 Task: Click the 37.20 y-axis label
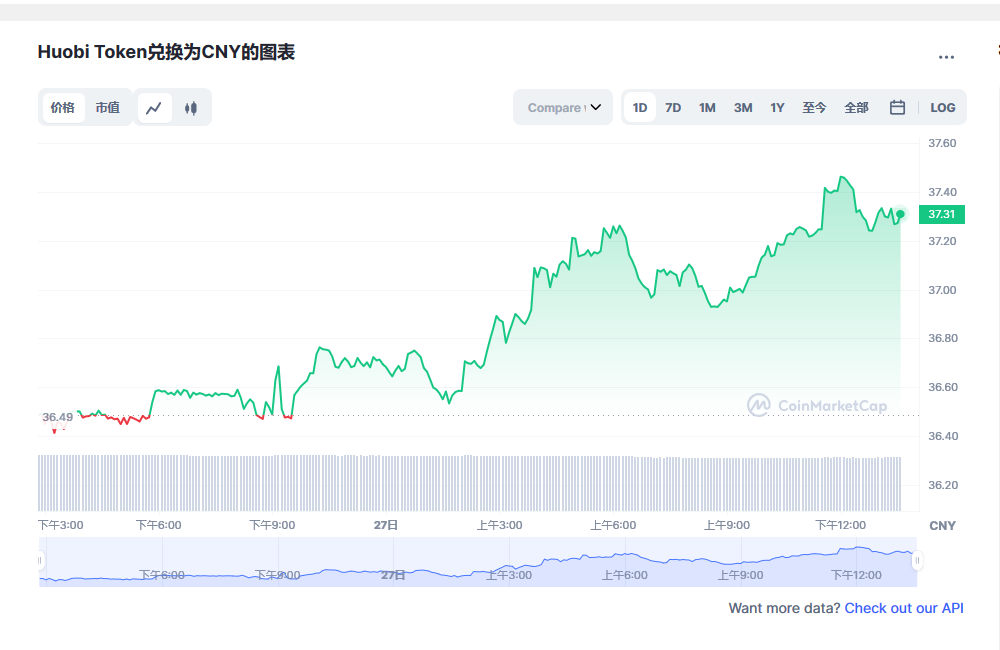click(x=942, y=241)
